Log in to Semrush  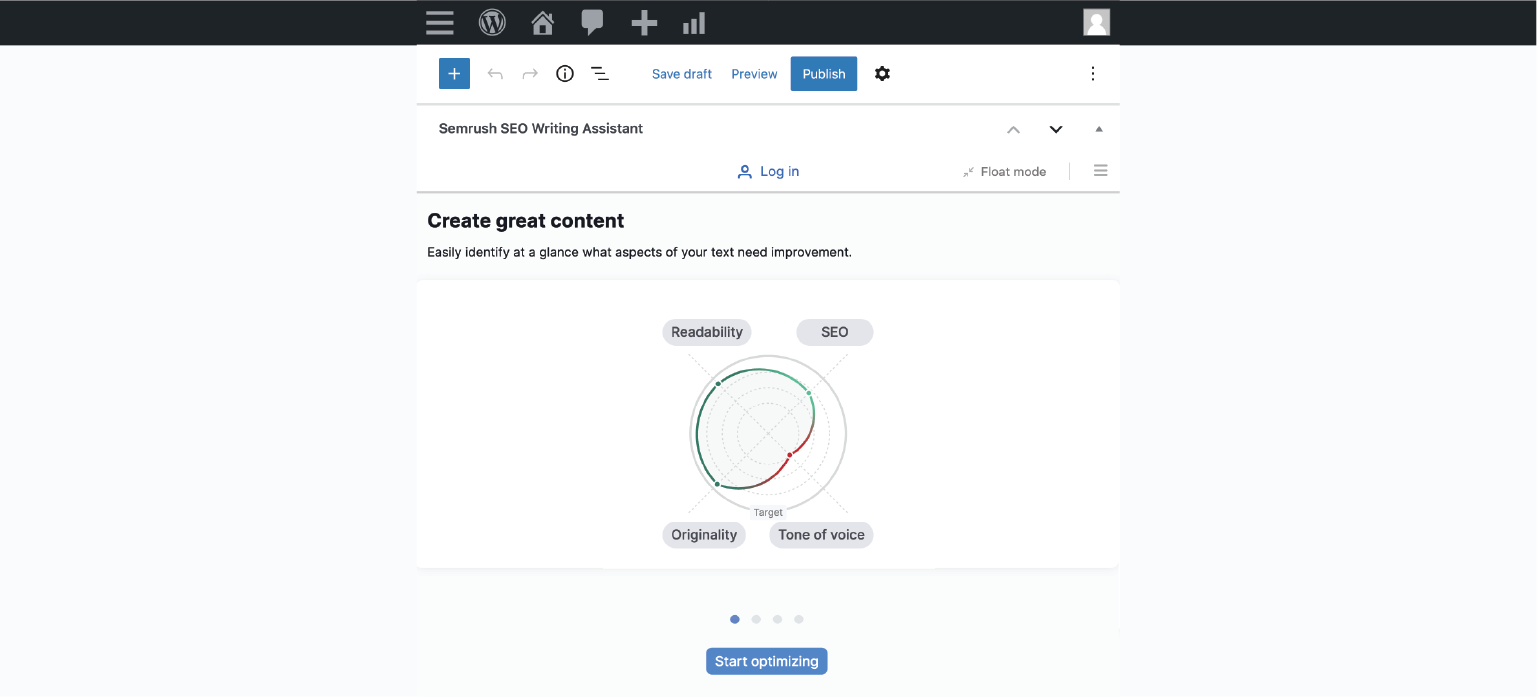pos(768,172)
